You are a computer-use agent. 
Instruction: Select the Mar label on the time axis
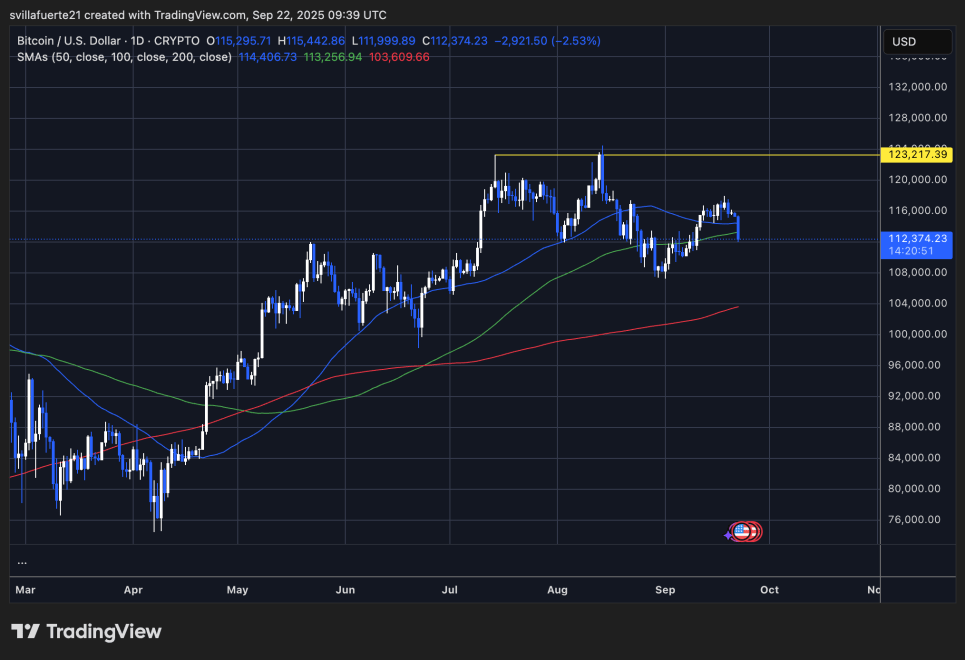pos(25,590)
